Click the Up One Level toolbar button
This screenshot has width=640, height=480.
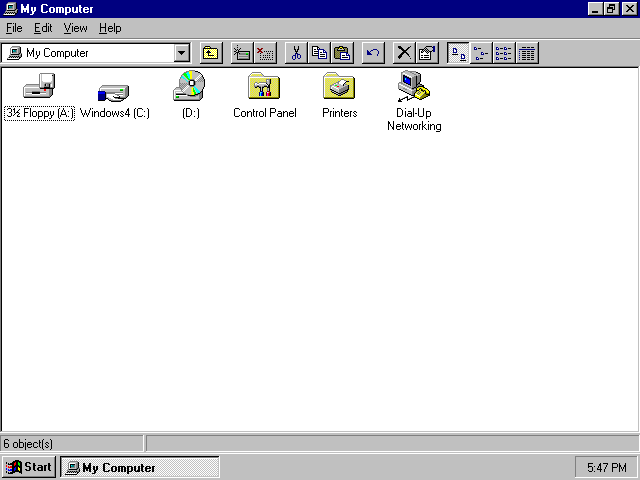tap(211, 53)
